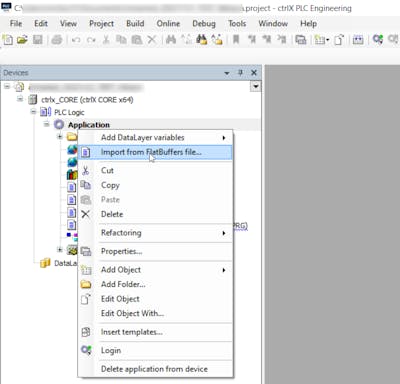Image resolution: width=400 pixels, height=384 pixels.
Task: Click the Find binoculars icon after Delete
Action: click(171, 40)
